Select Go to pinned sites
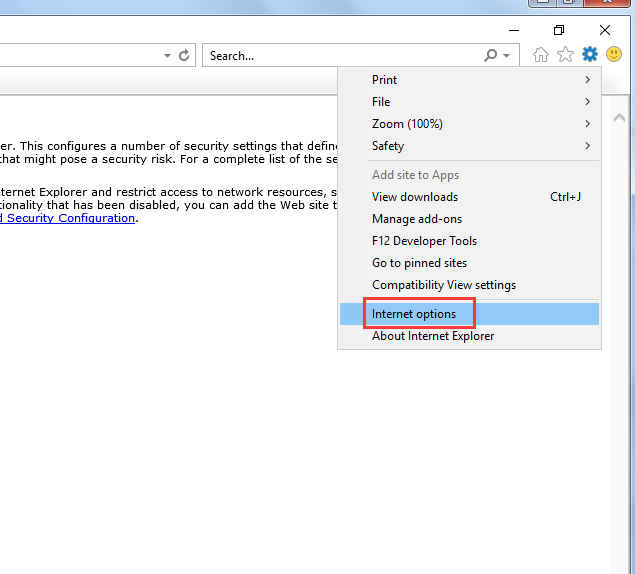Image resolution: width=635 pixels, height=574 pixels. (469, 263)
